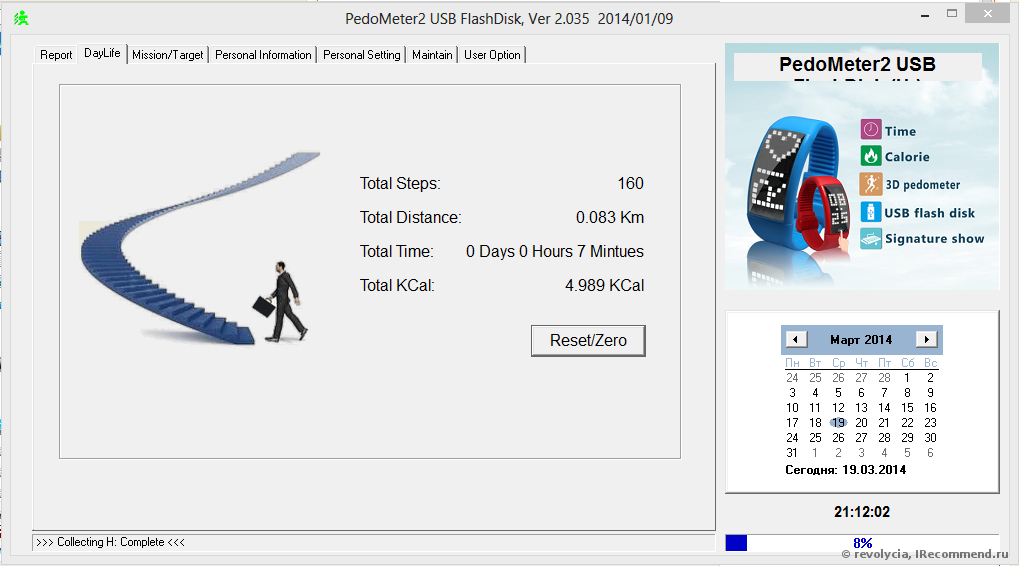Click the staircase walking man image
The width and height of the screenshot is (1019, 566).
coord(200,248)
